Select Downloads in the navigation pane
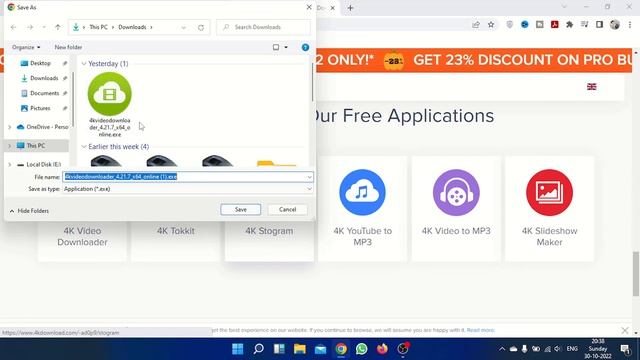 pos(44,78)
